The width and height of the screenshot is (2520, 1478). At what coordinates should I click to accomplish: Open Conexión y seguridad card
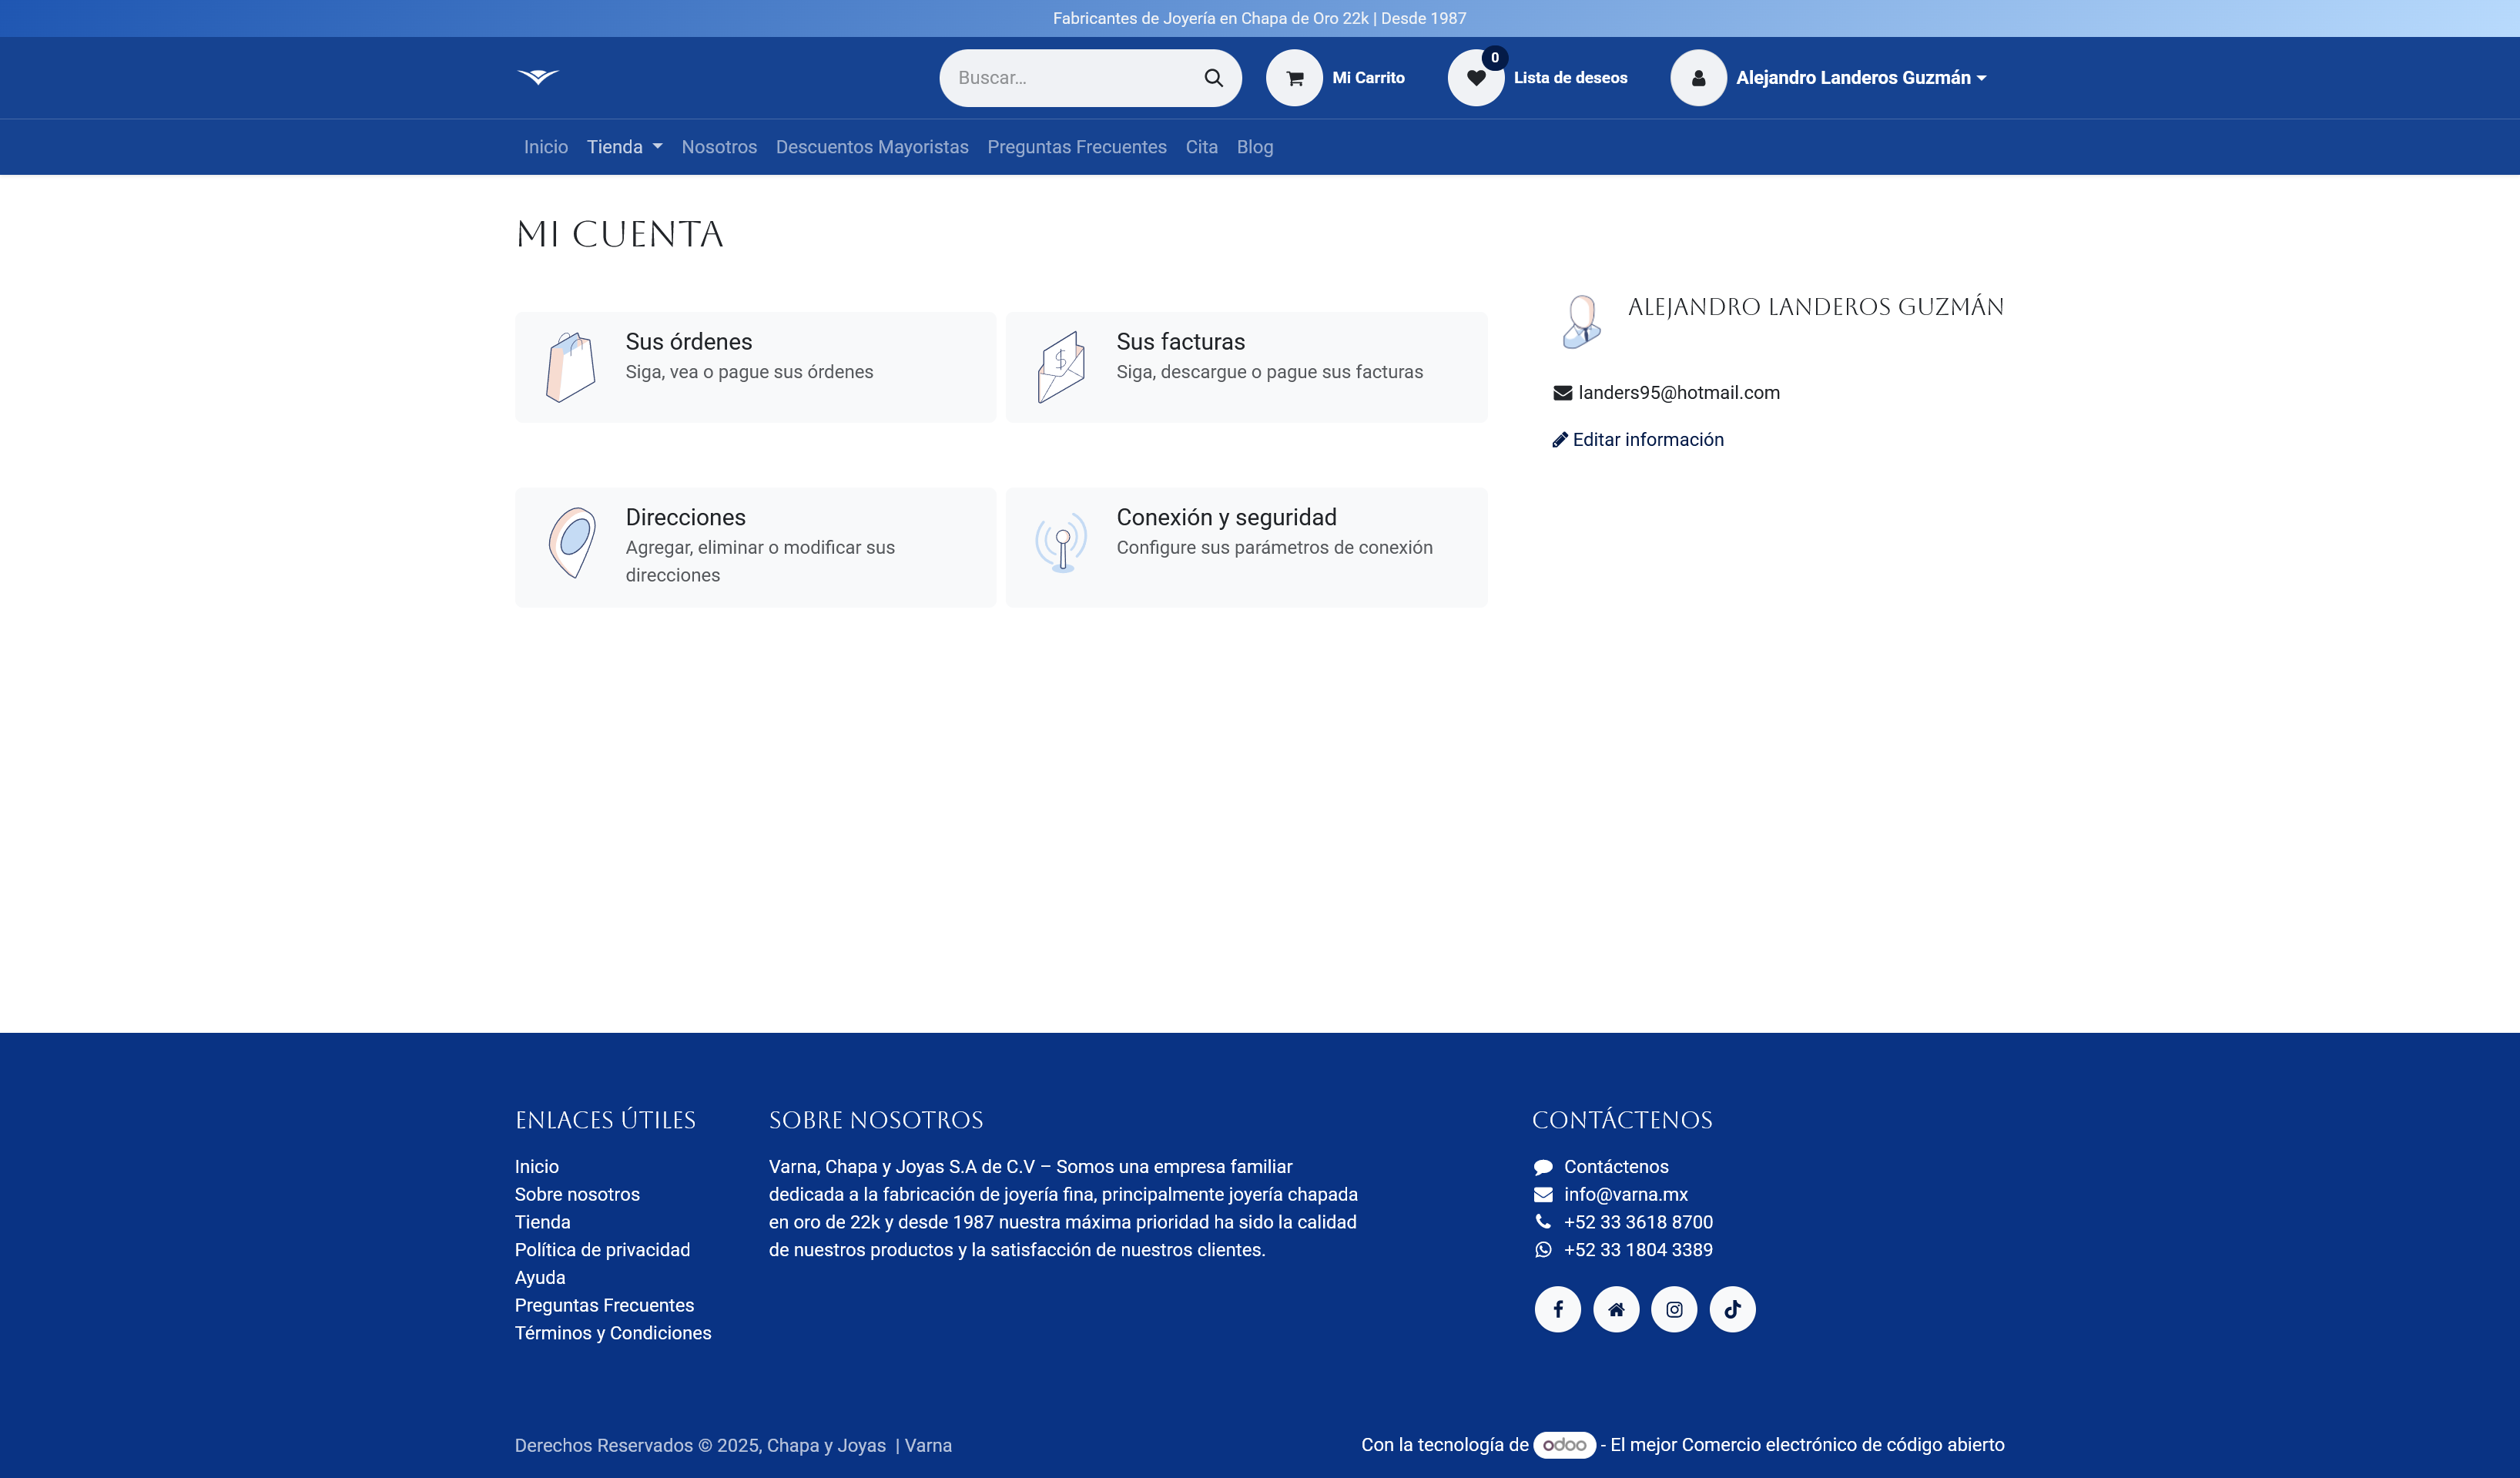(1246, 547)
